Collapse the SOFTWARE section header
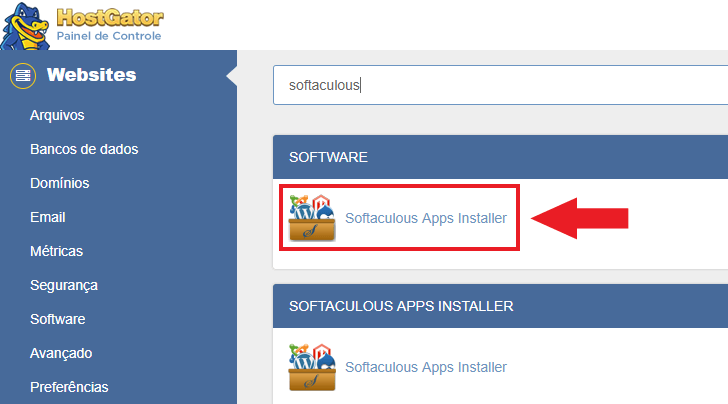Image resolution: width=728 pixels, height=404 pixels. [500, 157]
